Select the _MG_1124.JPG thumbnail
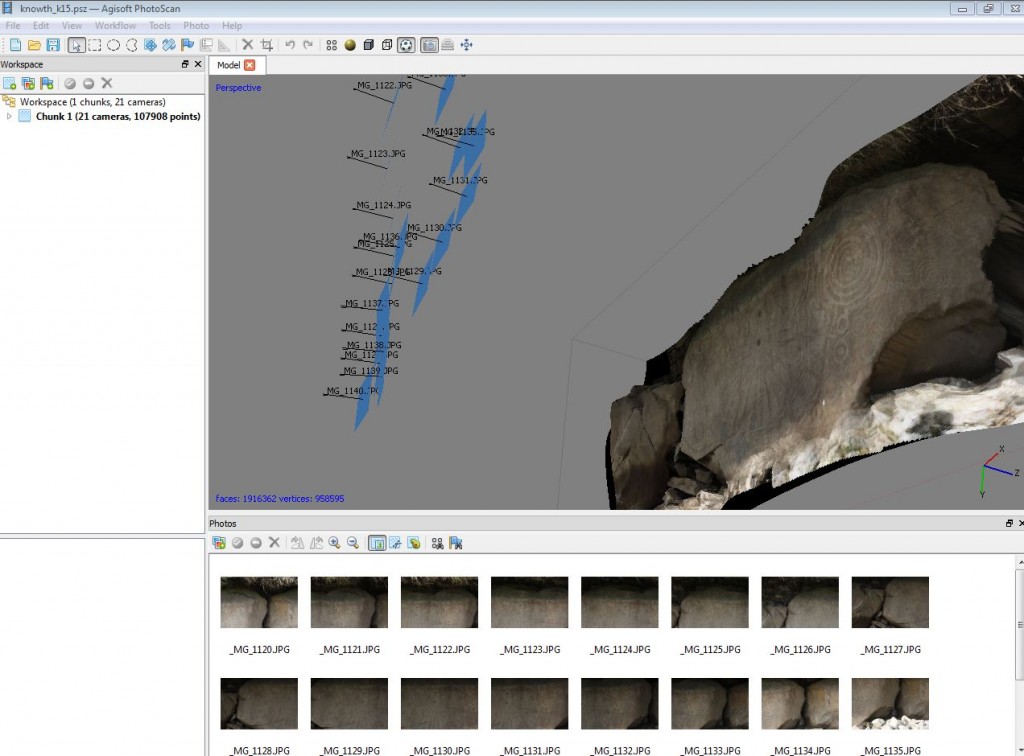 click(x=619, y=602)
